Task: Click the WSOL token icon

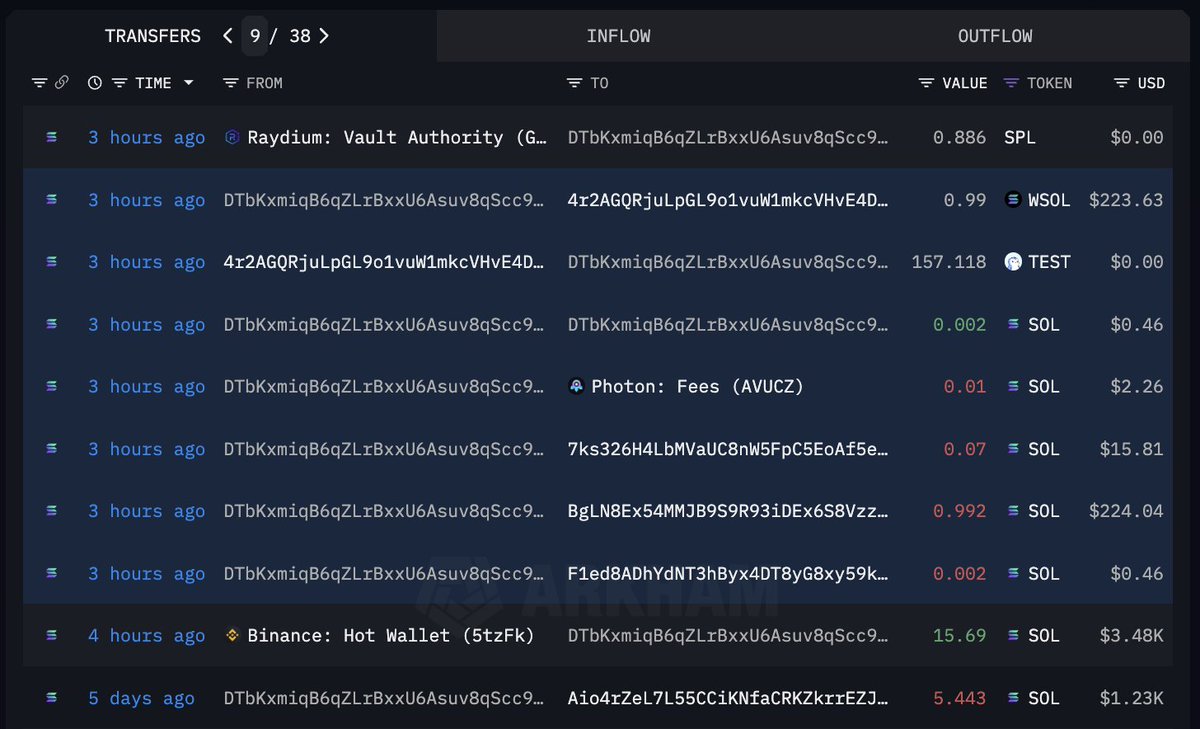Action: 1012,199
